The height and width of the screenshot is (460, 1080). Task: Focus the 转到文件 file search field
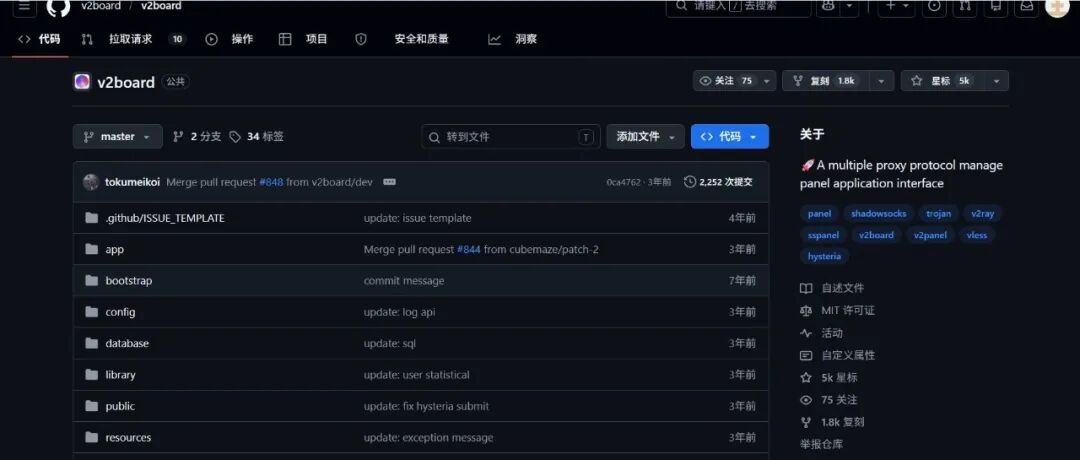510,136
